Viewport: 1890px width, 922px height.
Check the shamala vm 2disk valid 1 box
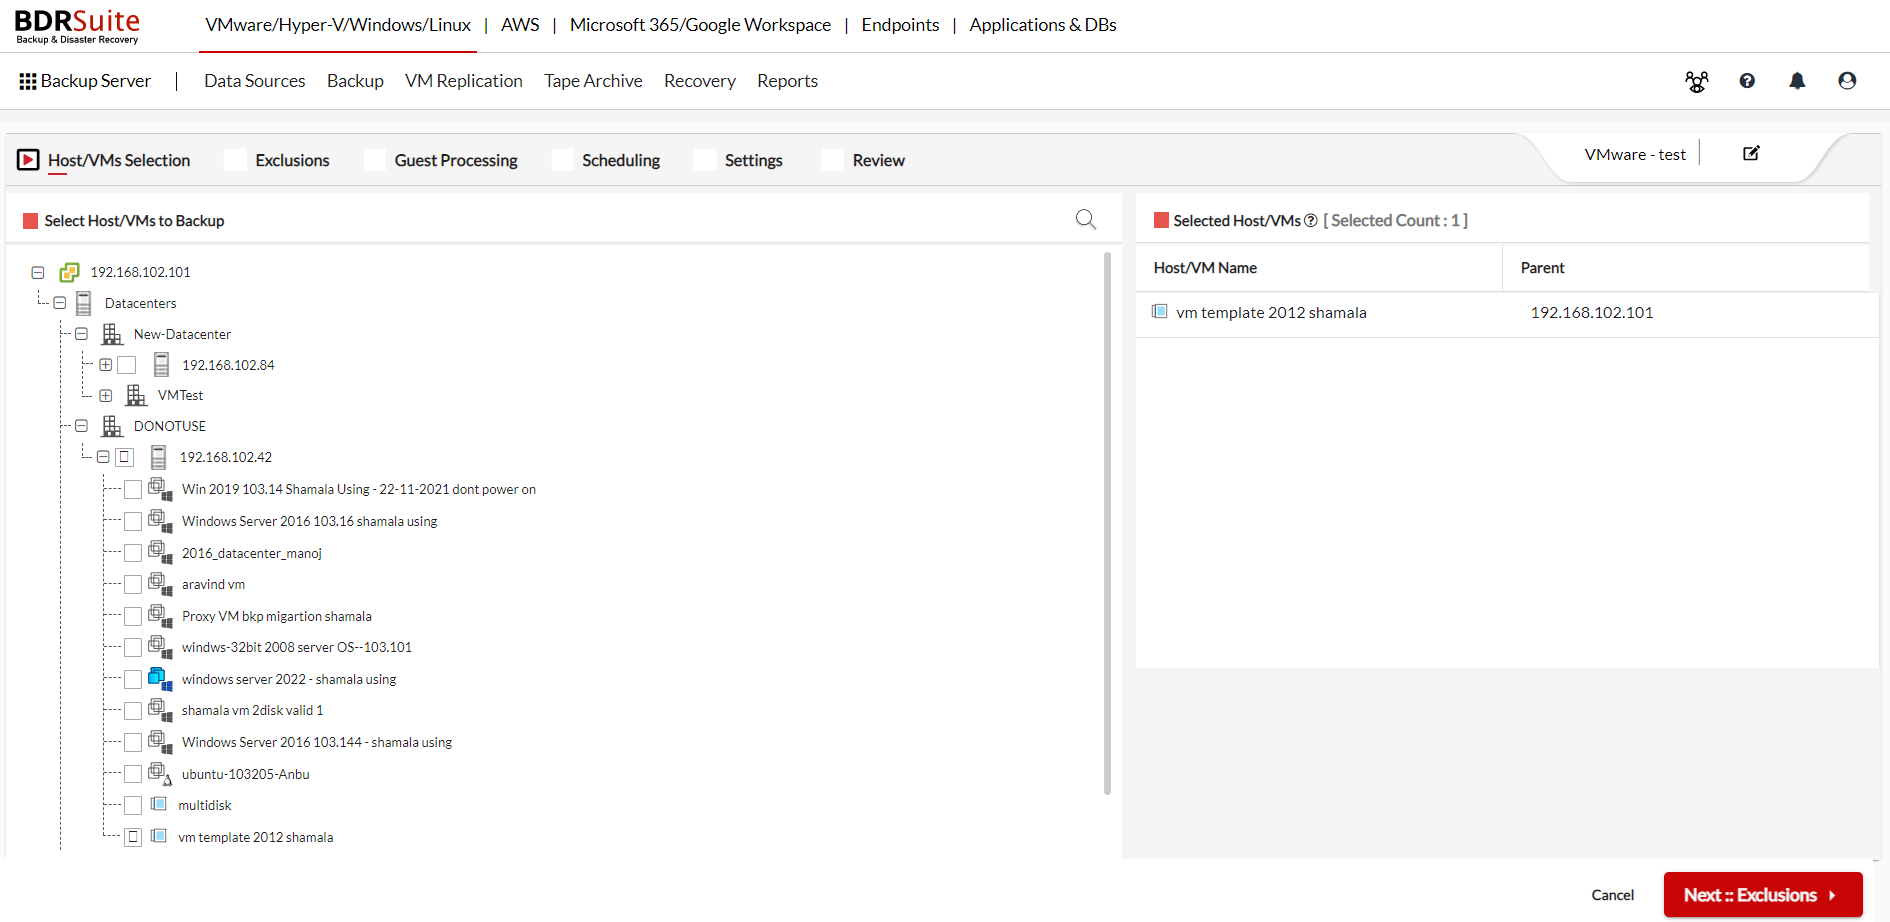[x=133, y=710]
